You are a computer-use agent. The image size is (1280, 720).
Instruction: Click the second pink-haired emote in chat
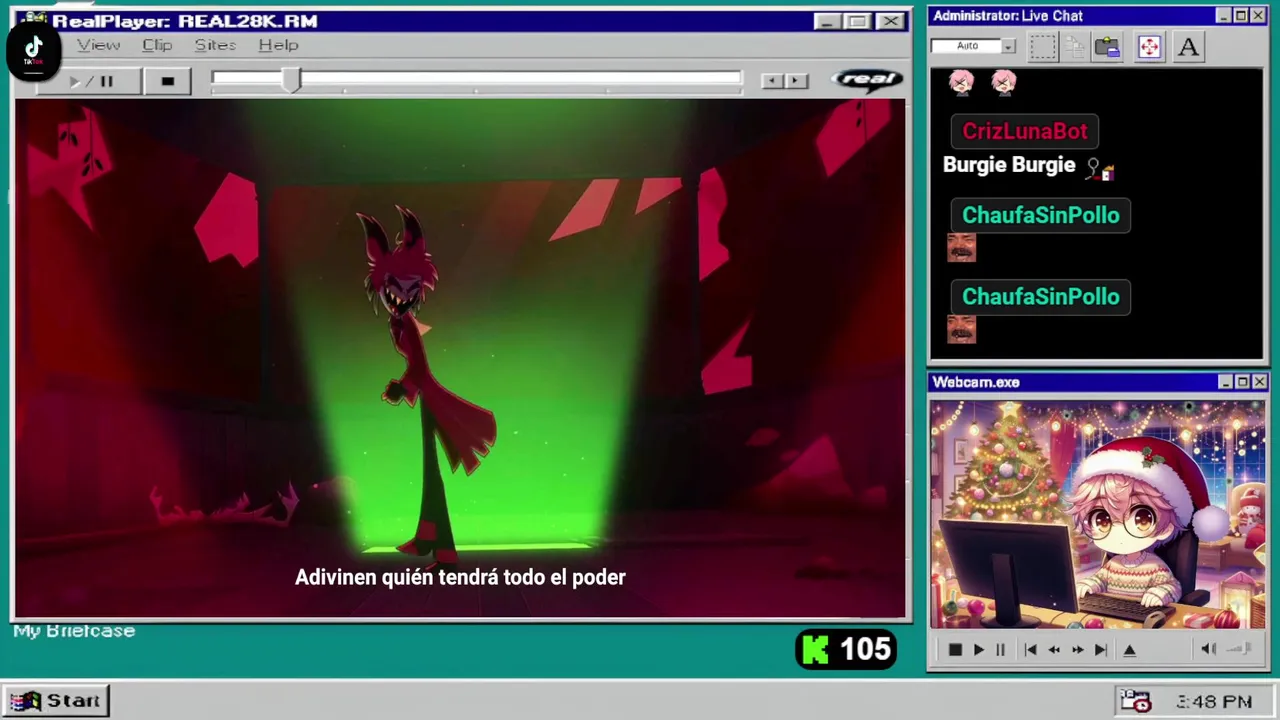[1003, 83]
